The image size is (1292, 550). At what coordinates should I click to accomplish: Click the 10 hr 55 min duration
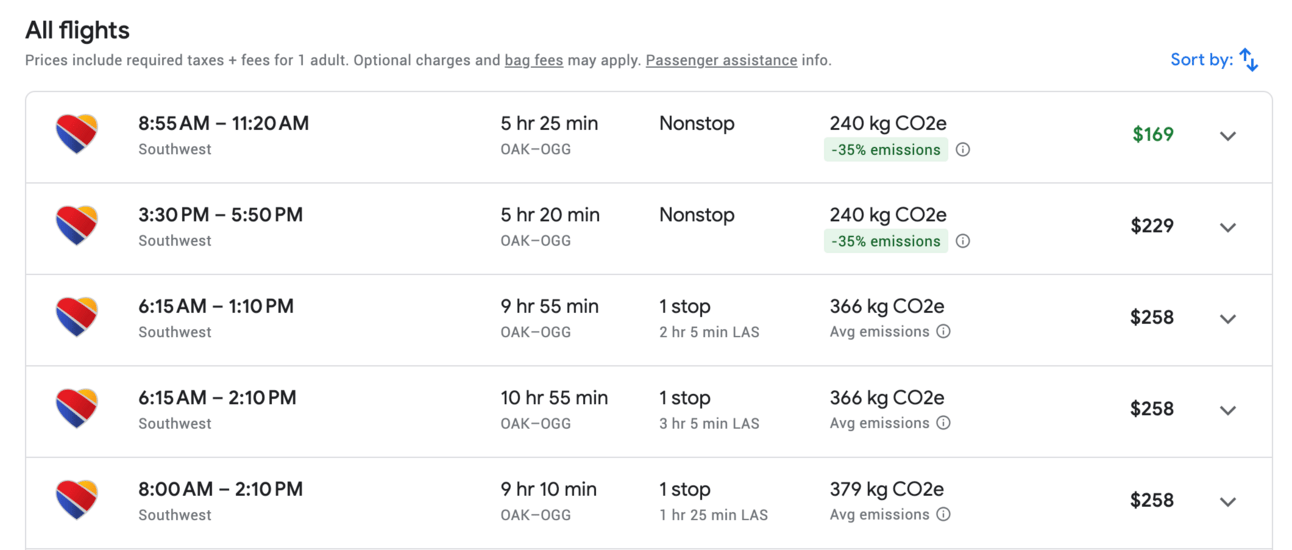[554, 398]
